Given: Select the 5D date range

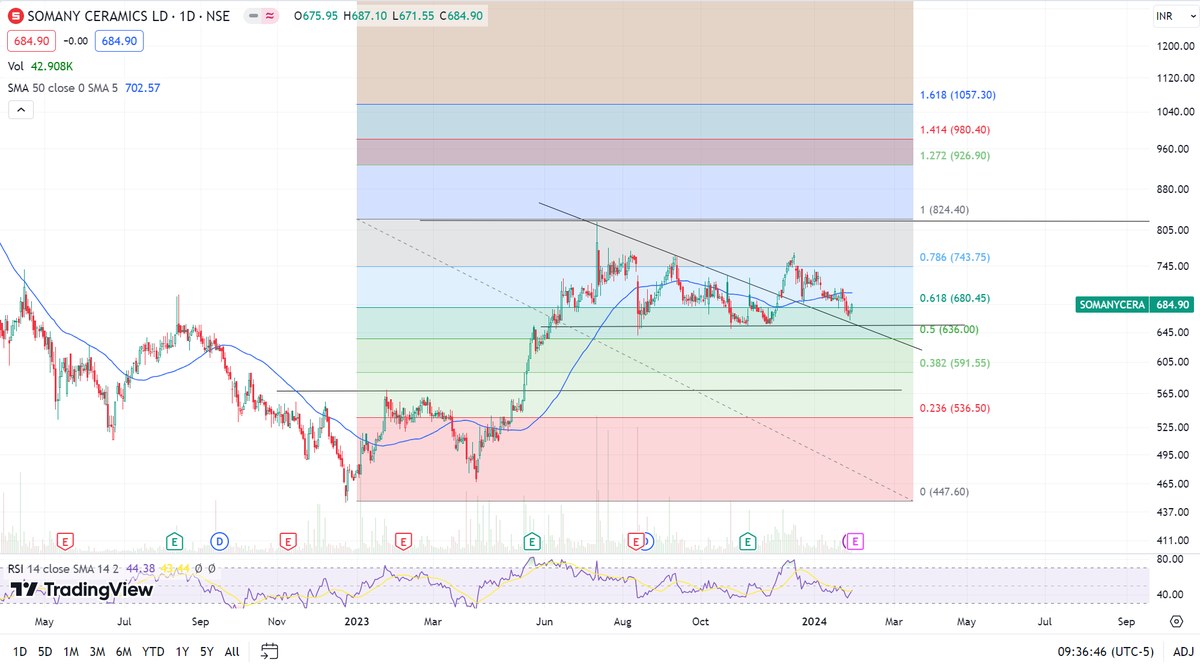Looking at the screenshot, I should pos(45,651).
